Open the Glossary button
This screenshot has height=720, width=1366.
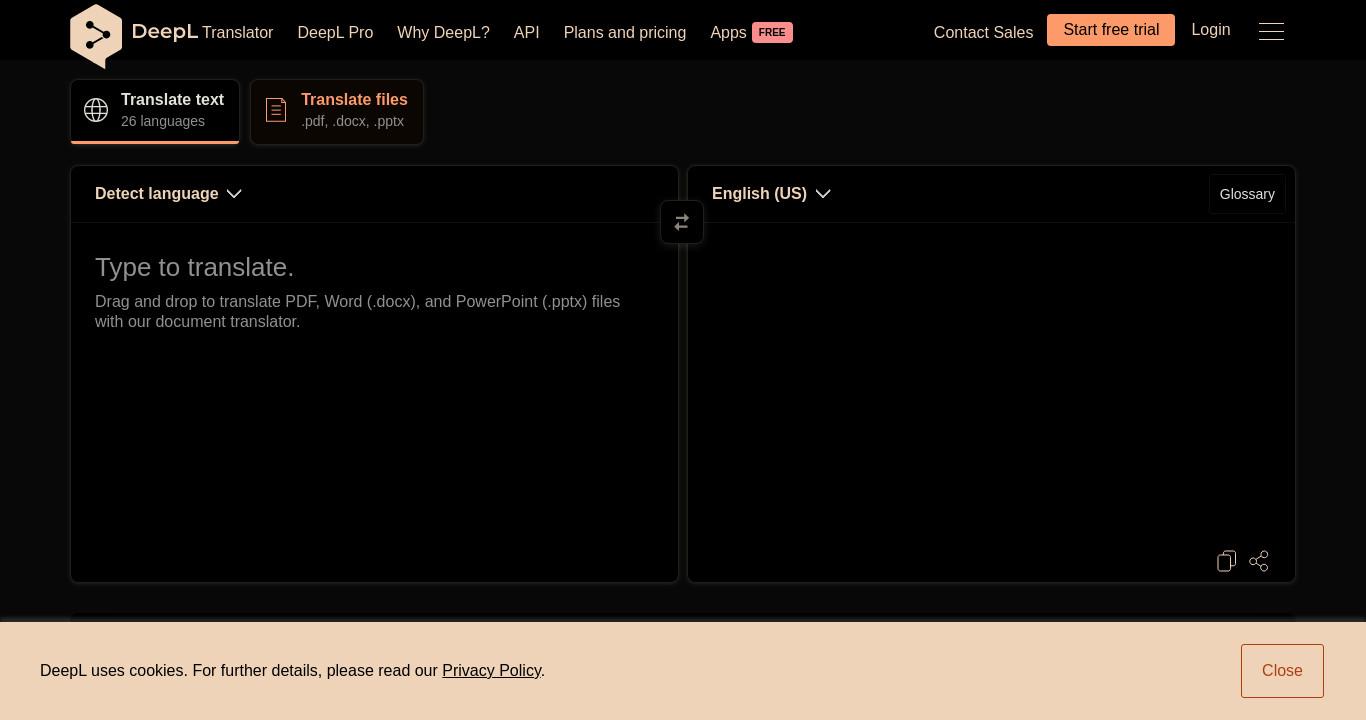pyautogui.click(x=1247, y=194)
